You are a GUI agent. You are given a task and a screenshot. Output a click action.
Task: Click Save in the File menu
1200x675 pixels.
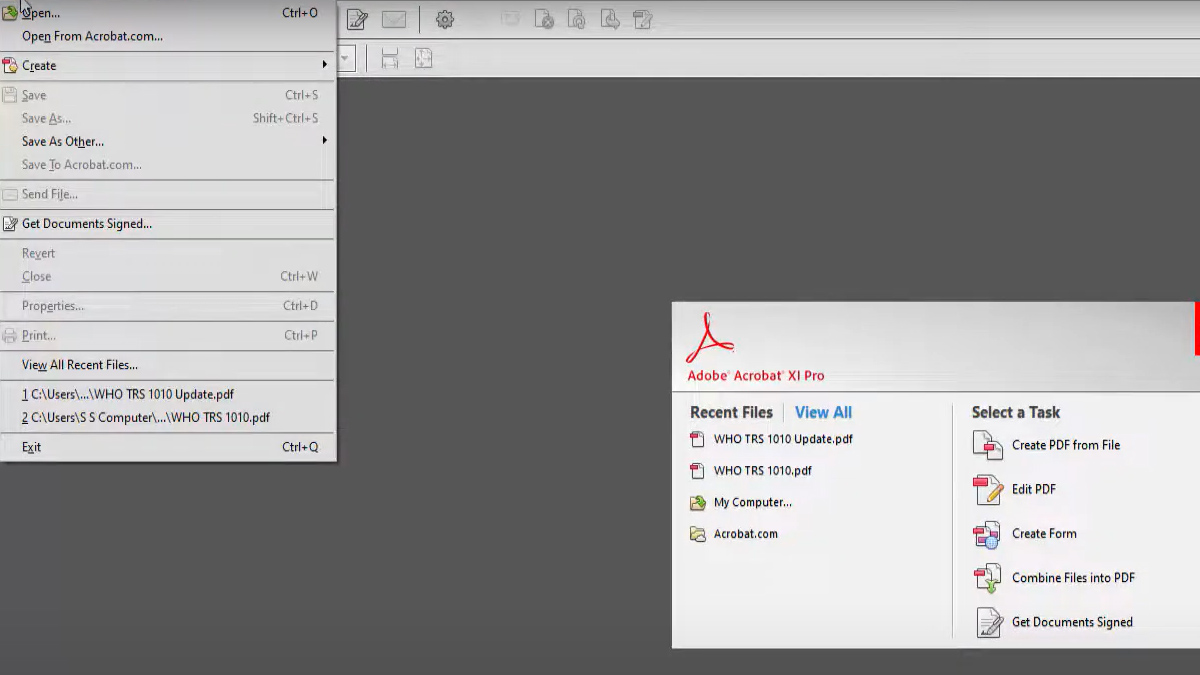click(x=168, y=95)
